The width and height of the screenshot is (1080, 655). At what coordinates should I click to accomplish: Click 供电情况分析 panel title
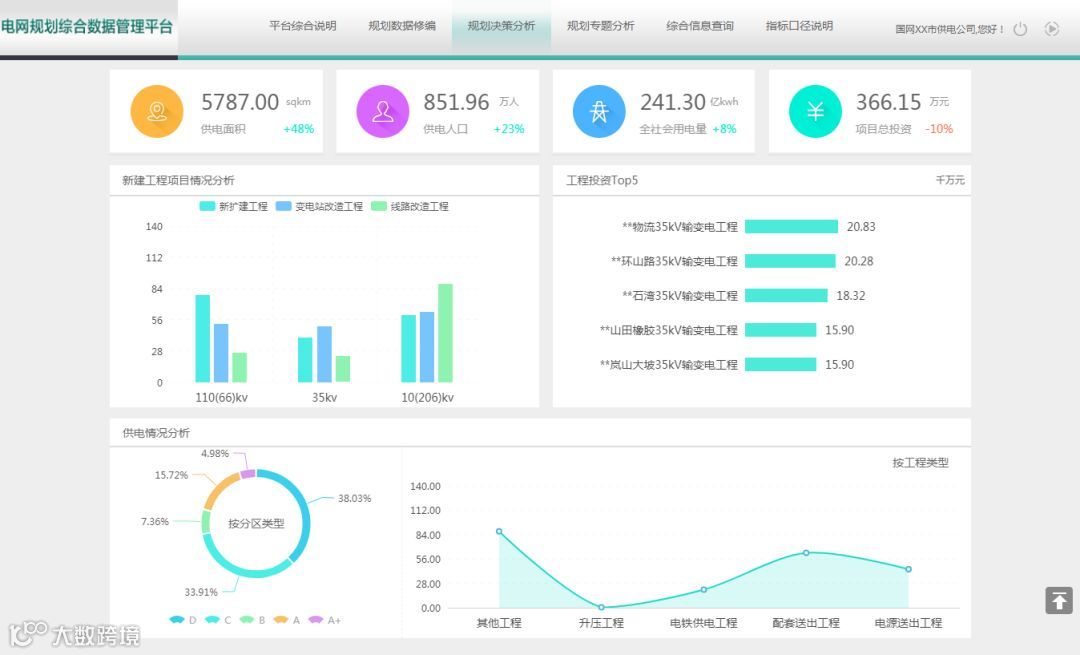(156, 433)
